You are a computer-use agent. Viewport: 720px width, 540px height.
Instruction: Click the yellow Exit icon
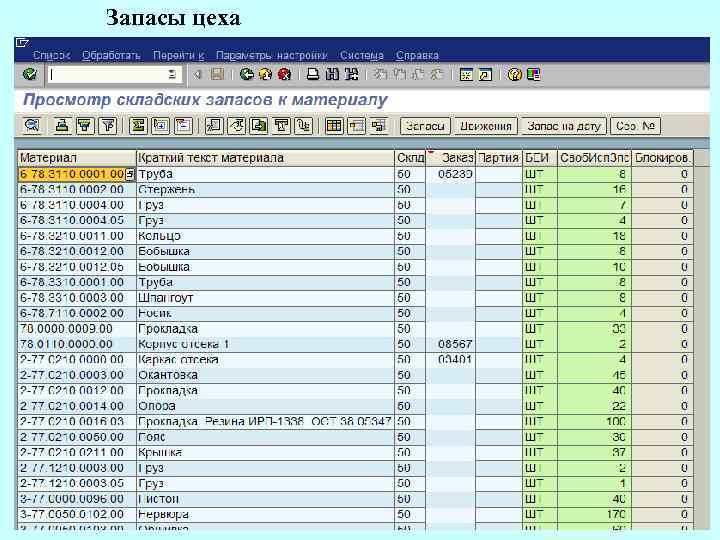point(265,74)
